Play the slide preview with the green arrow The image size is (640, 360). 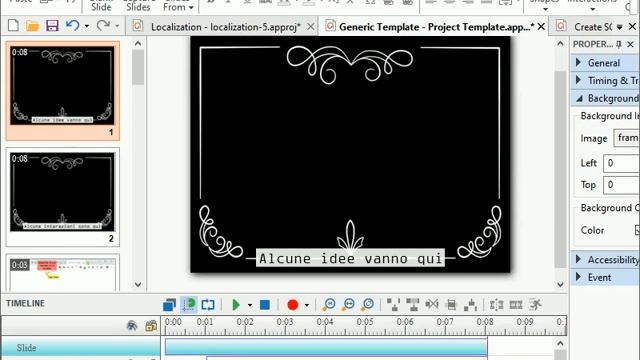coord(236,304)
